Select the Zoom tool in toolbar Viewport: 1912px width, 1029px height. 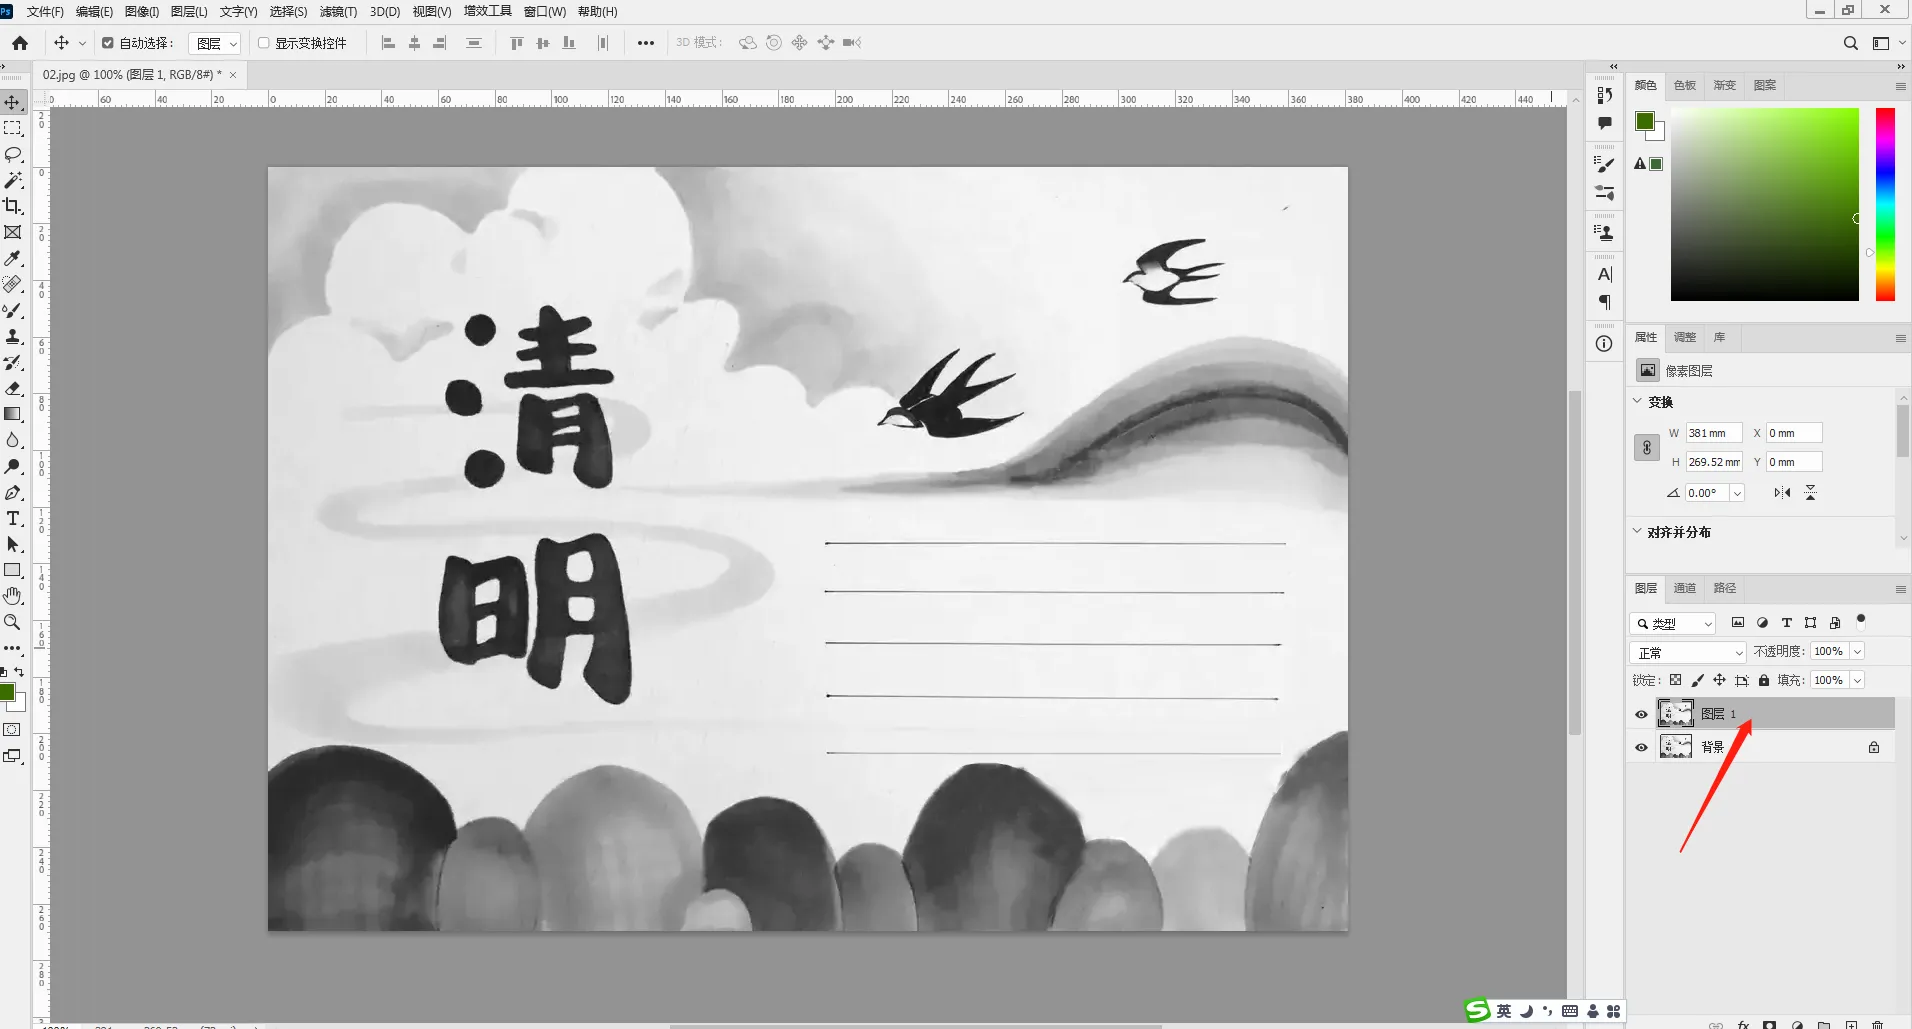(x=13, y=622)
